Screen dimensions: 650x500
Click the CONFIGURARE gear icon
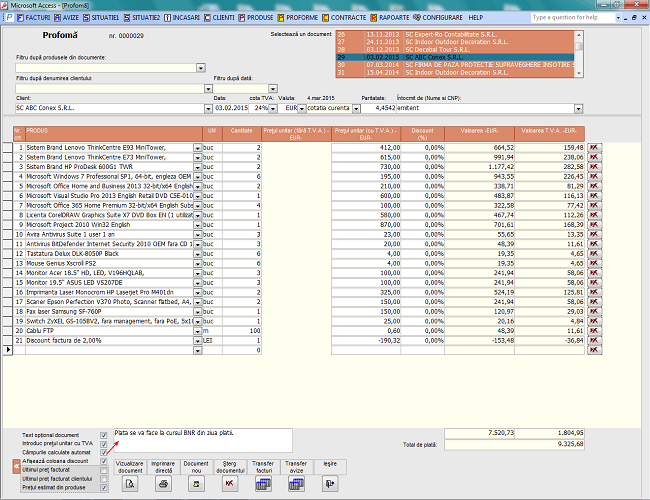[x=417, y=17]
